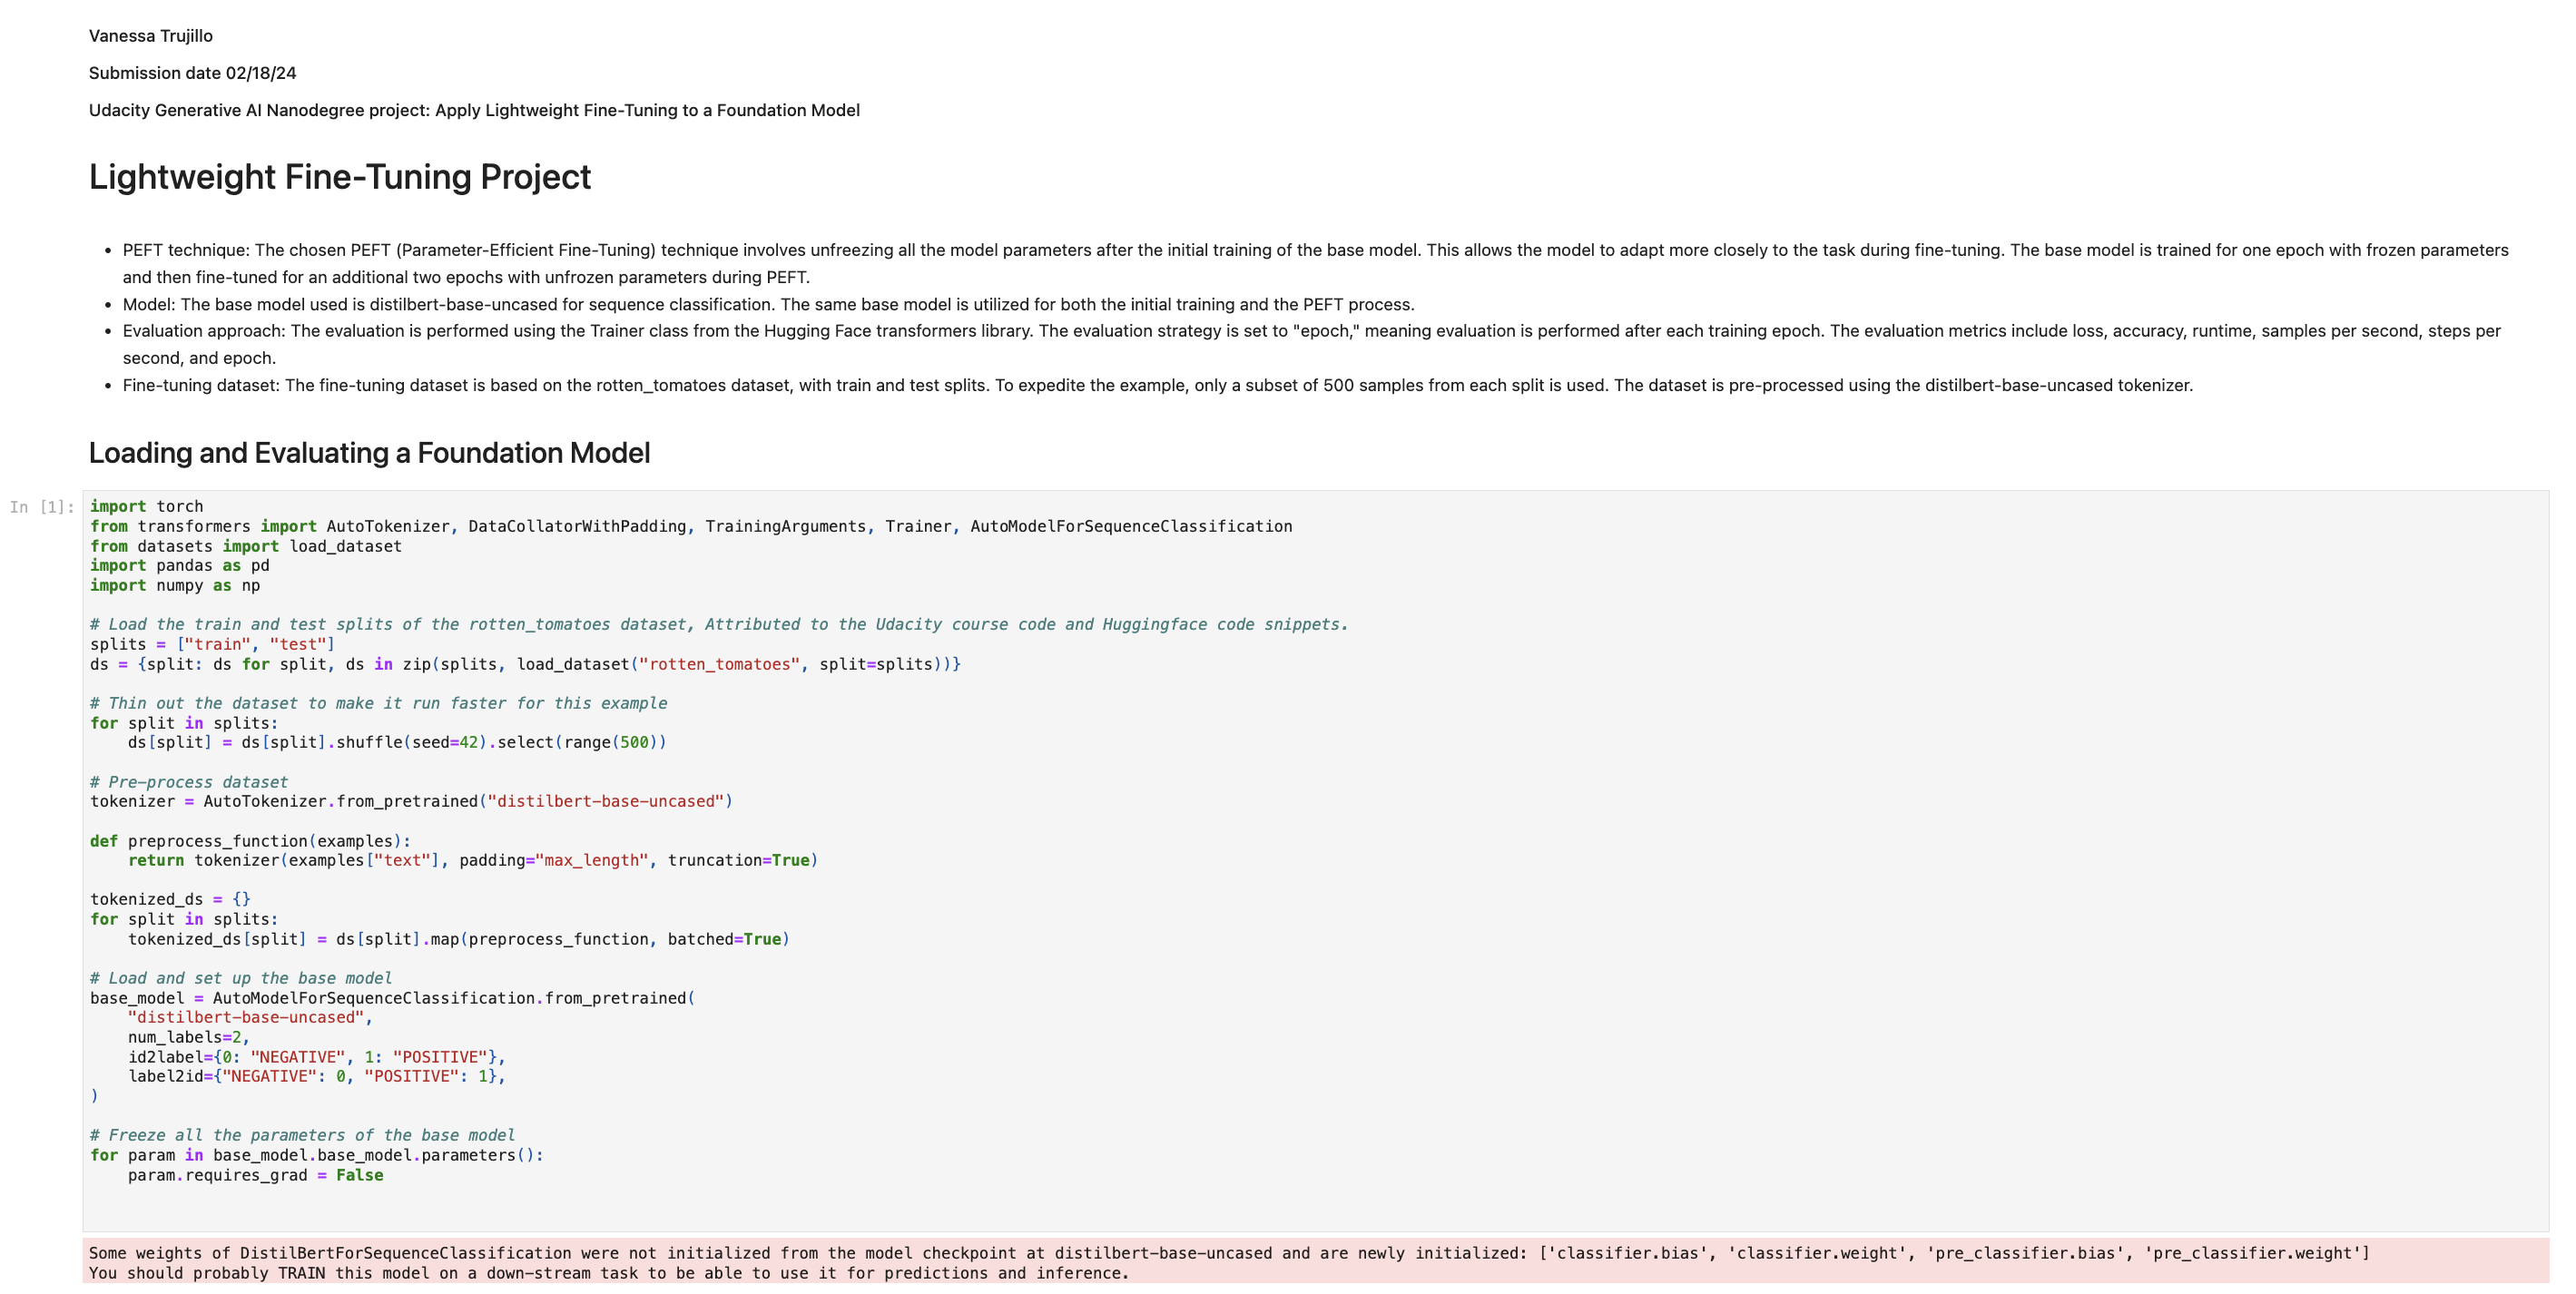Click the splits = ["train", "test"] line

212,644
